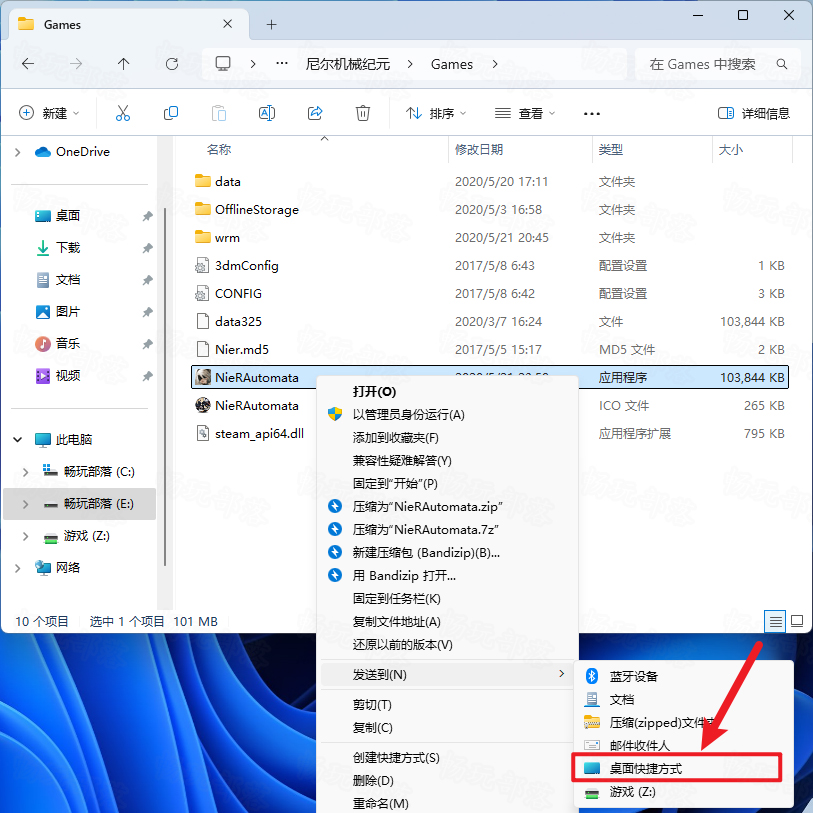
Task: Click the Delete trash icon in toolbar
Action: (x=362, y=113)
